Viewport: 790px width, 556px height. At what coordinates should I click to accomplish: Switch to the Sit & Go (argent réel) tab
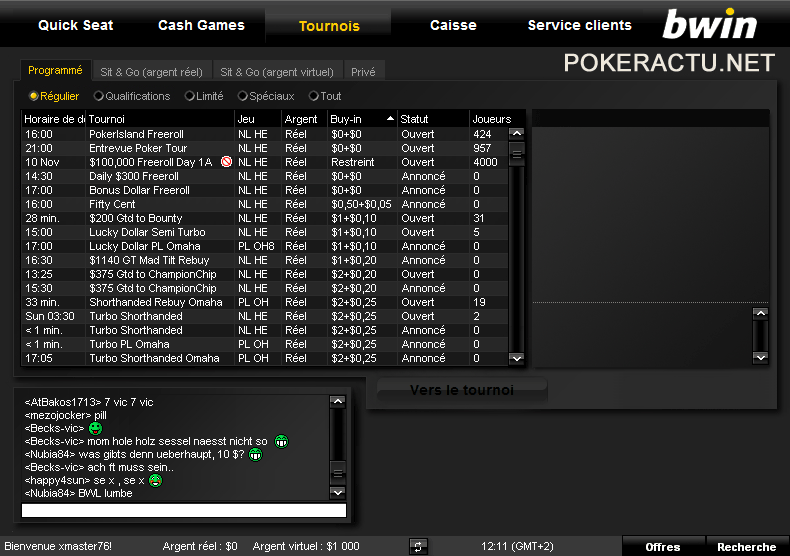(151, 72)
